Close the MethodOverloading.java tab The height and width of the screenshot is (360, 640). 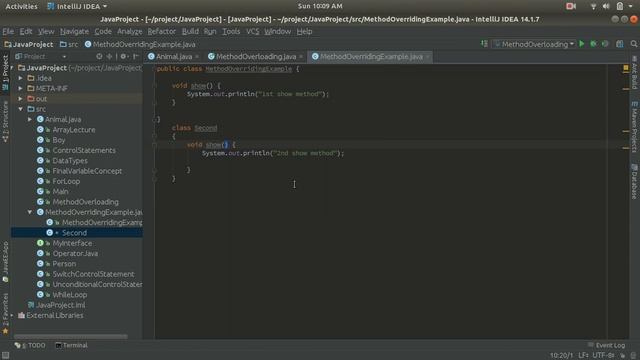tap(301, 57)
